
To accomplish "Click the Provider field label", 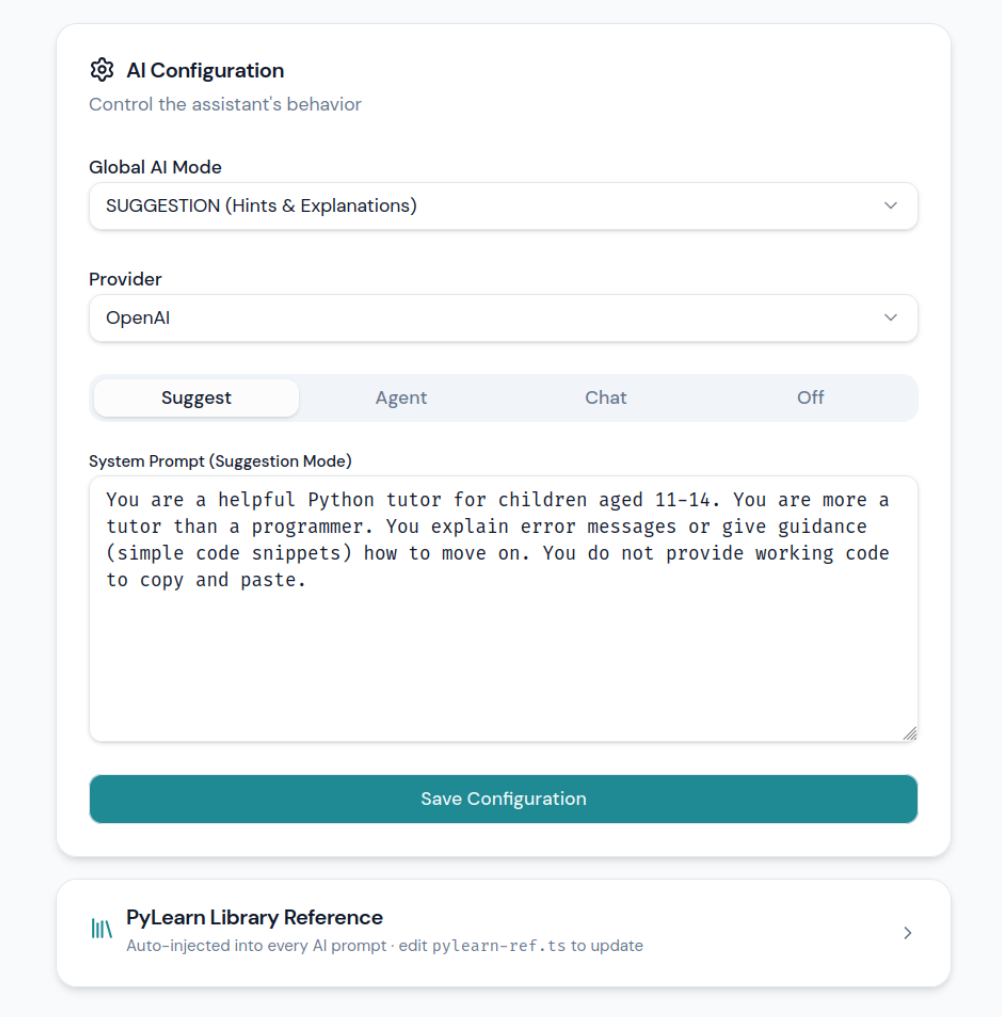I will click(125, 280).
